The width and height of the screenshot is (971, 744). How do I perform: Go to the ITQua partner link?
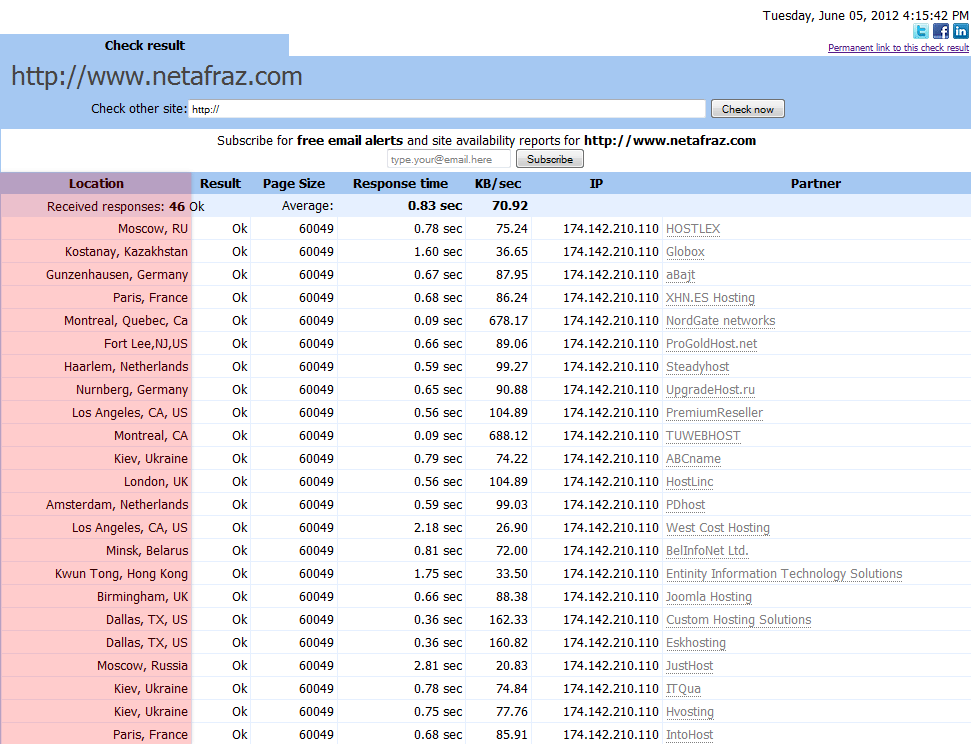click(683, 688)
